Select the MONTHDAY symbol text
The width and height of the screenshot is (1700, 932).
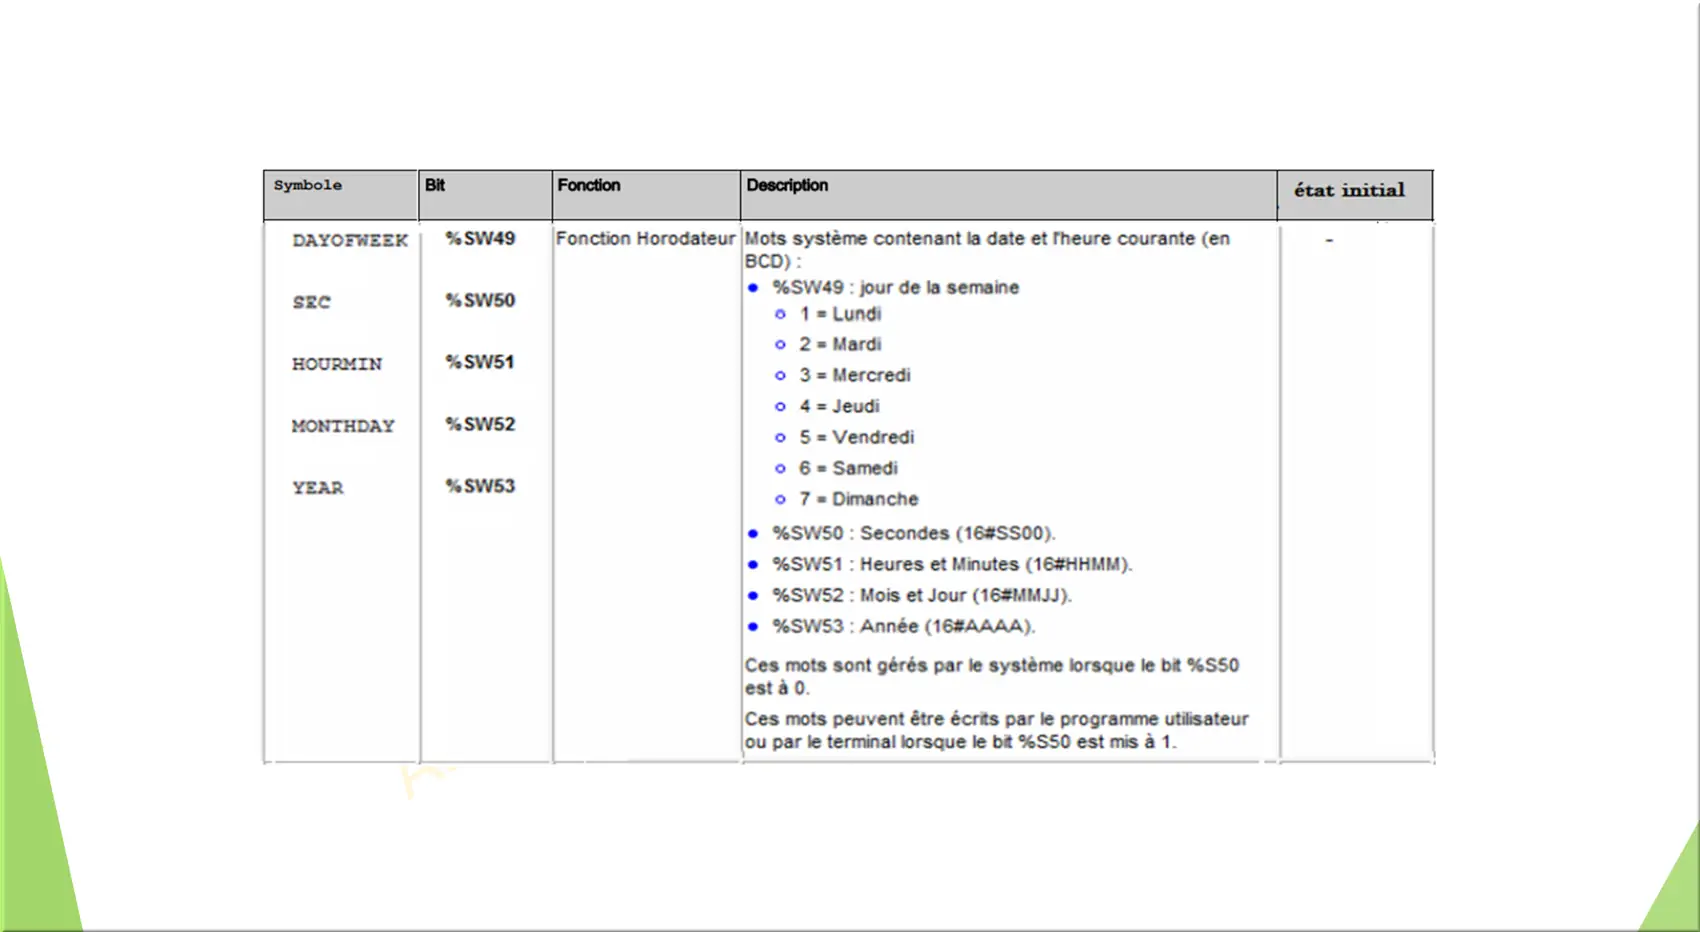point(343,426)
